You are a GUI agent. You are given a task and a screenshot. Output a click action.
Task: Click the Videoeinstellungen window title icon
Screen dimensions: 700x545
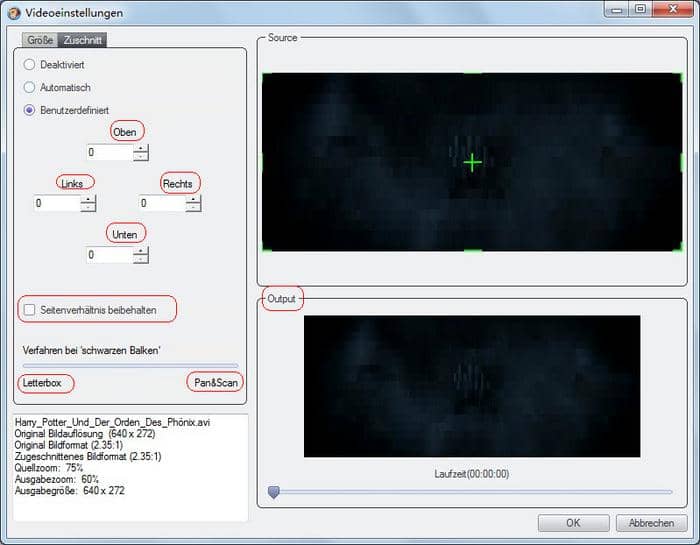[14, 13]
